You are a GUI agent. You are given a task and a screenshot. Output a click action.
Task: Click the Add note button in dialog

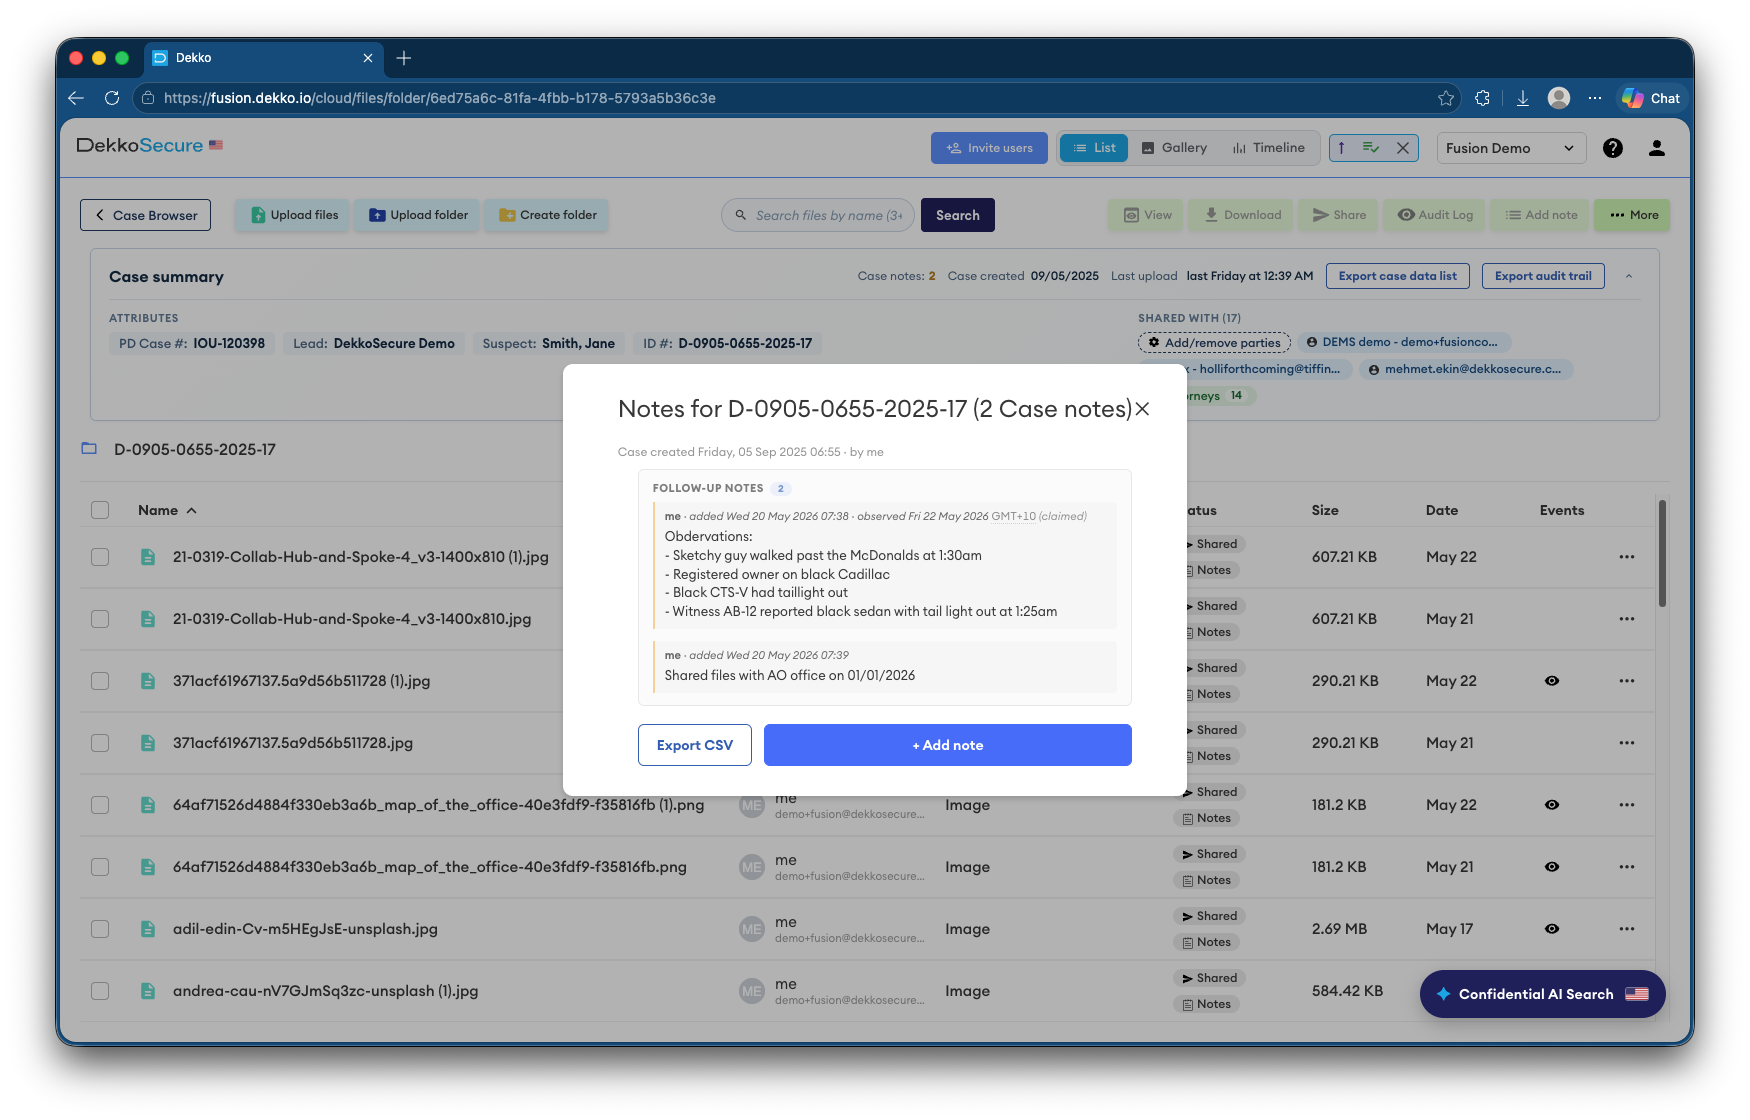pos(948,745)
